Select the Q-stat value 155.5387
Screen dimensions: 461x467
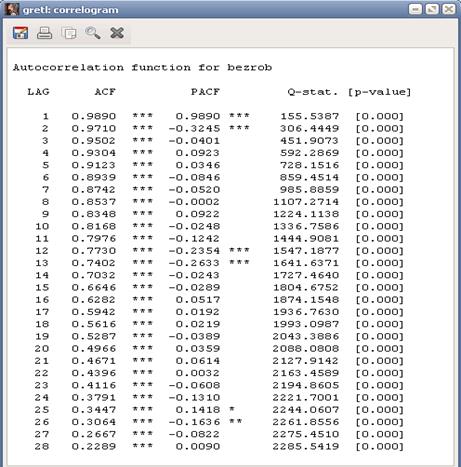(x=309, y=116)
